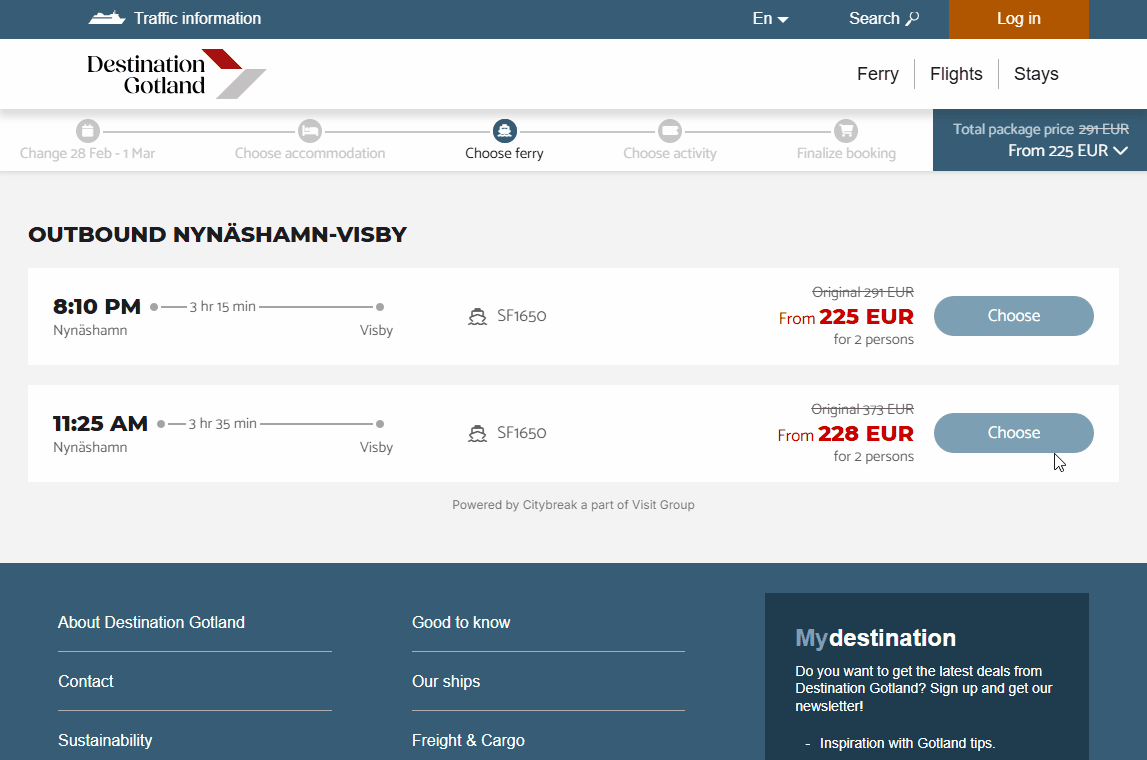Click the 3 hr 15 min duration
The image size is (1147, 760).
click(222, 306)
